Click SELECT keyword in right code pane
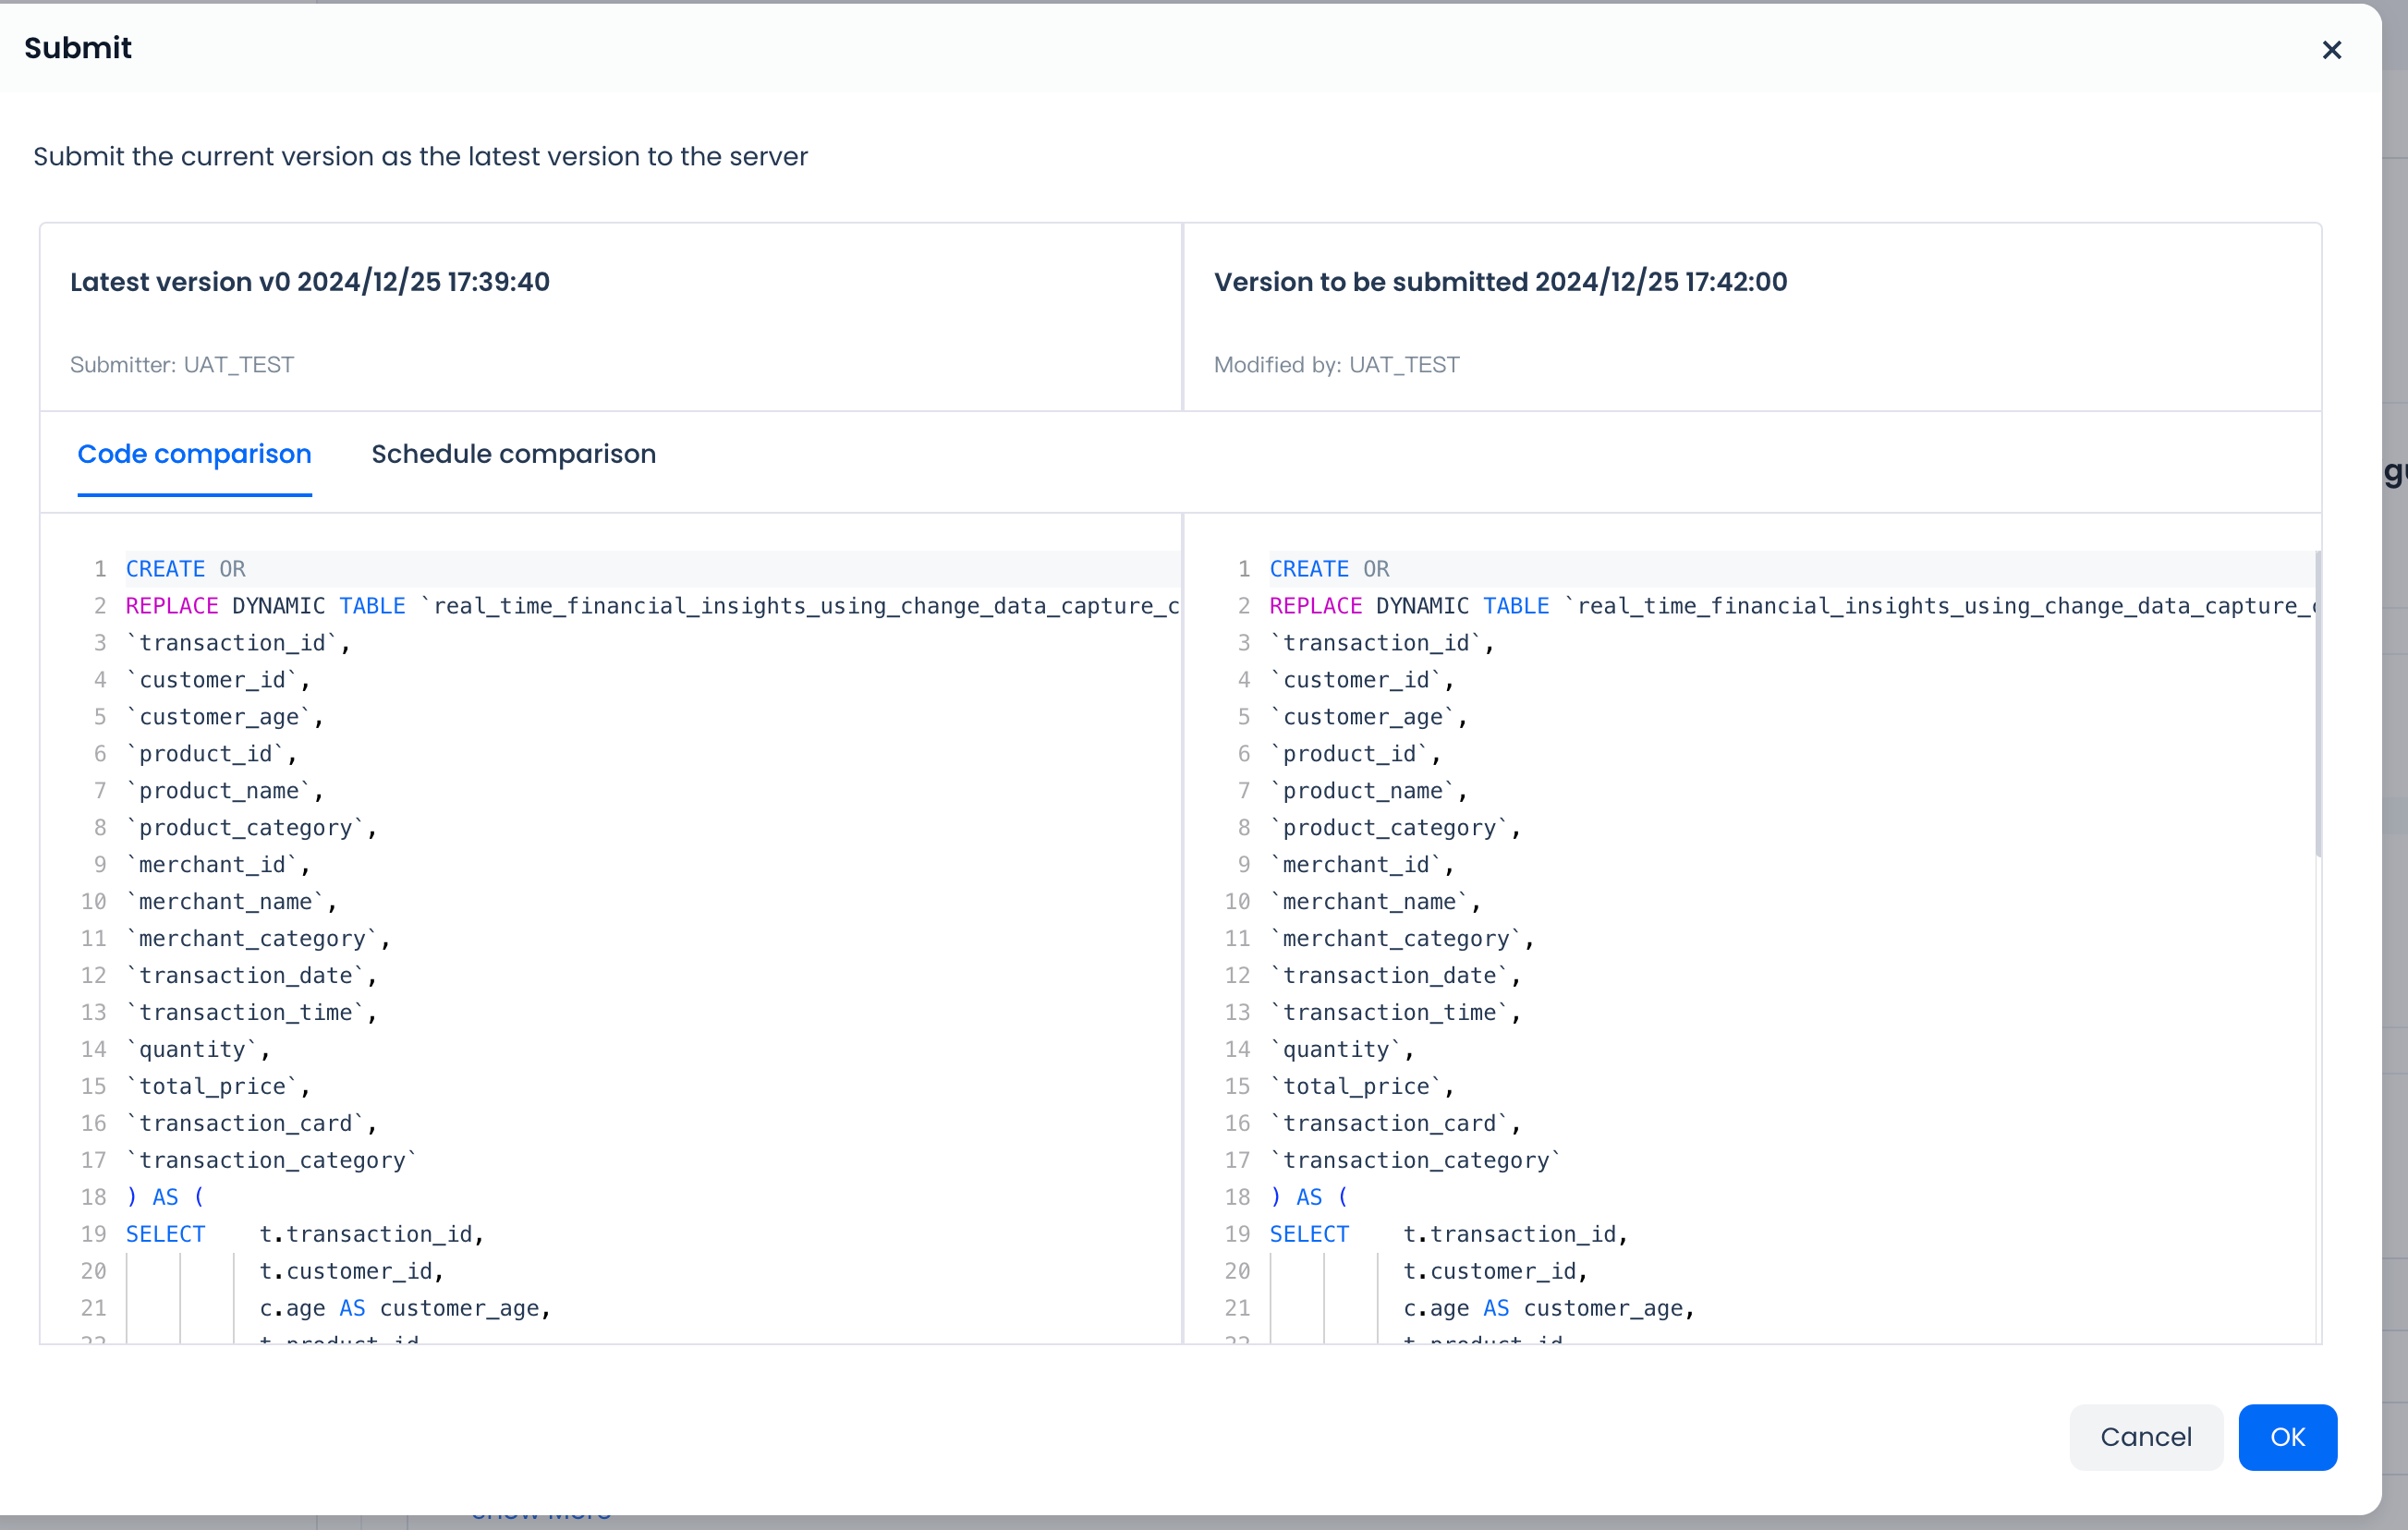The height and width of the screenshot is (1530, 2408). 1308,1234
